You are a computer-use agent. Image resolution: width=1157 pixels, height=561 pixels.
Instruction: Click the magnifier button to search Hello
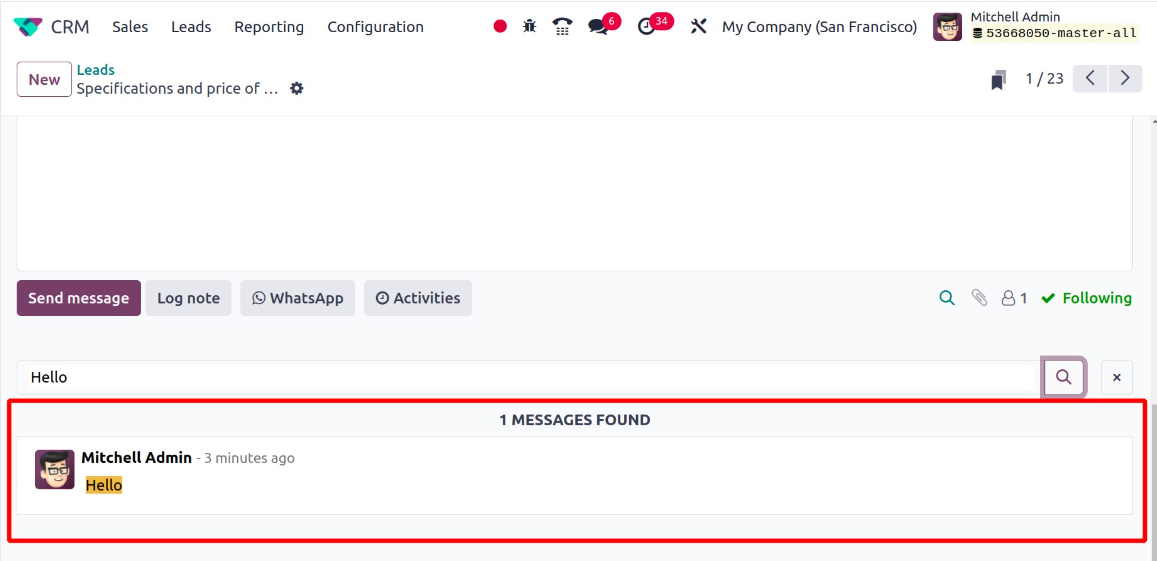[1063, 377]
